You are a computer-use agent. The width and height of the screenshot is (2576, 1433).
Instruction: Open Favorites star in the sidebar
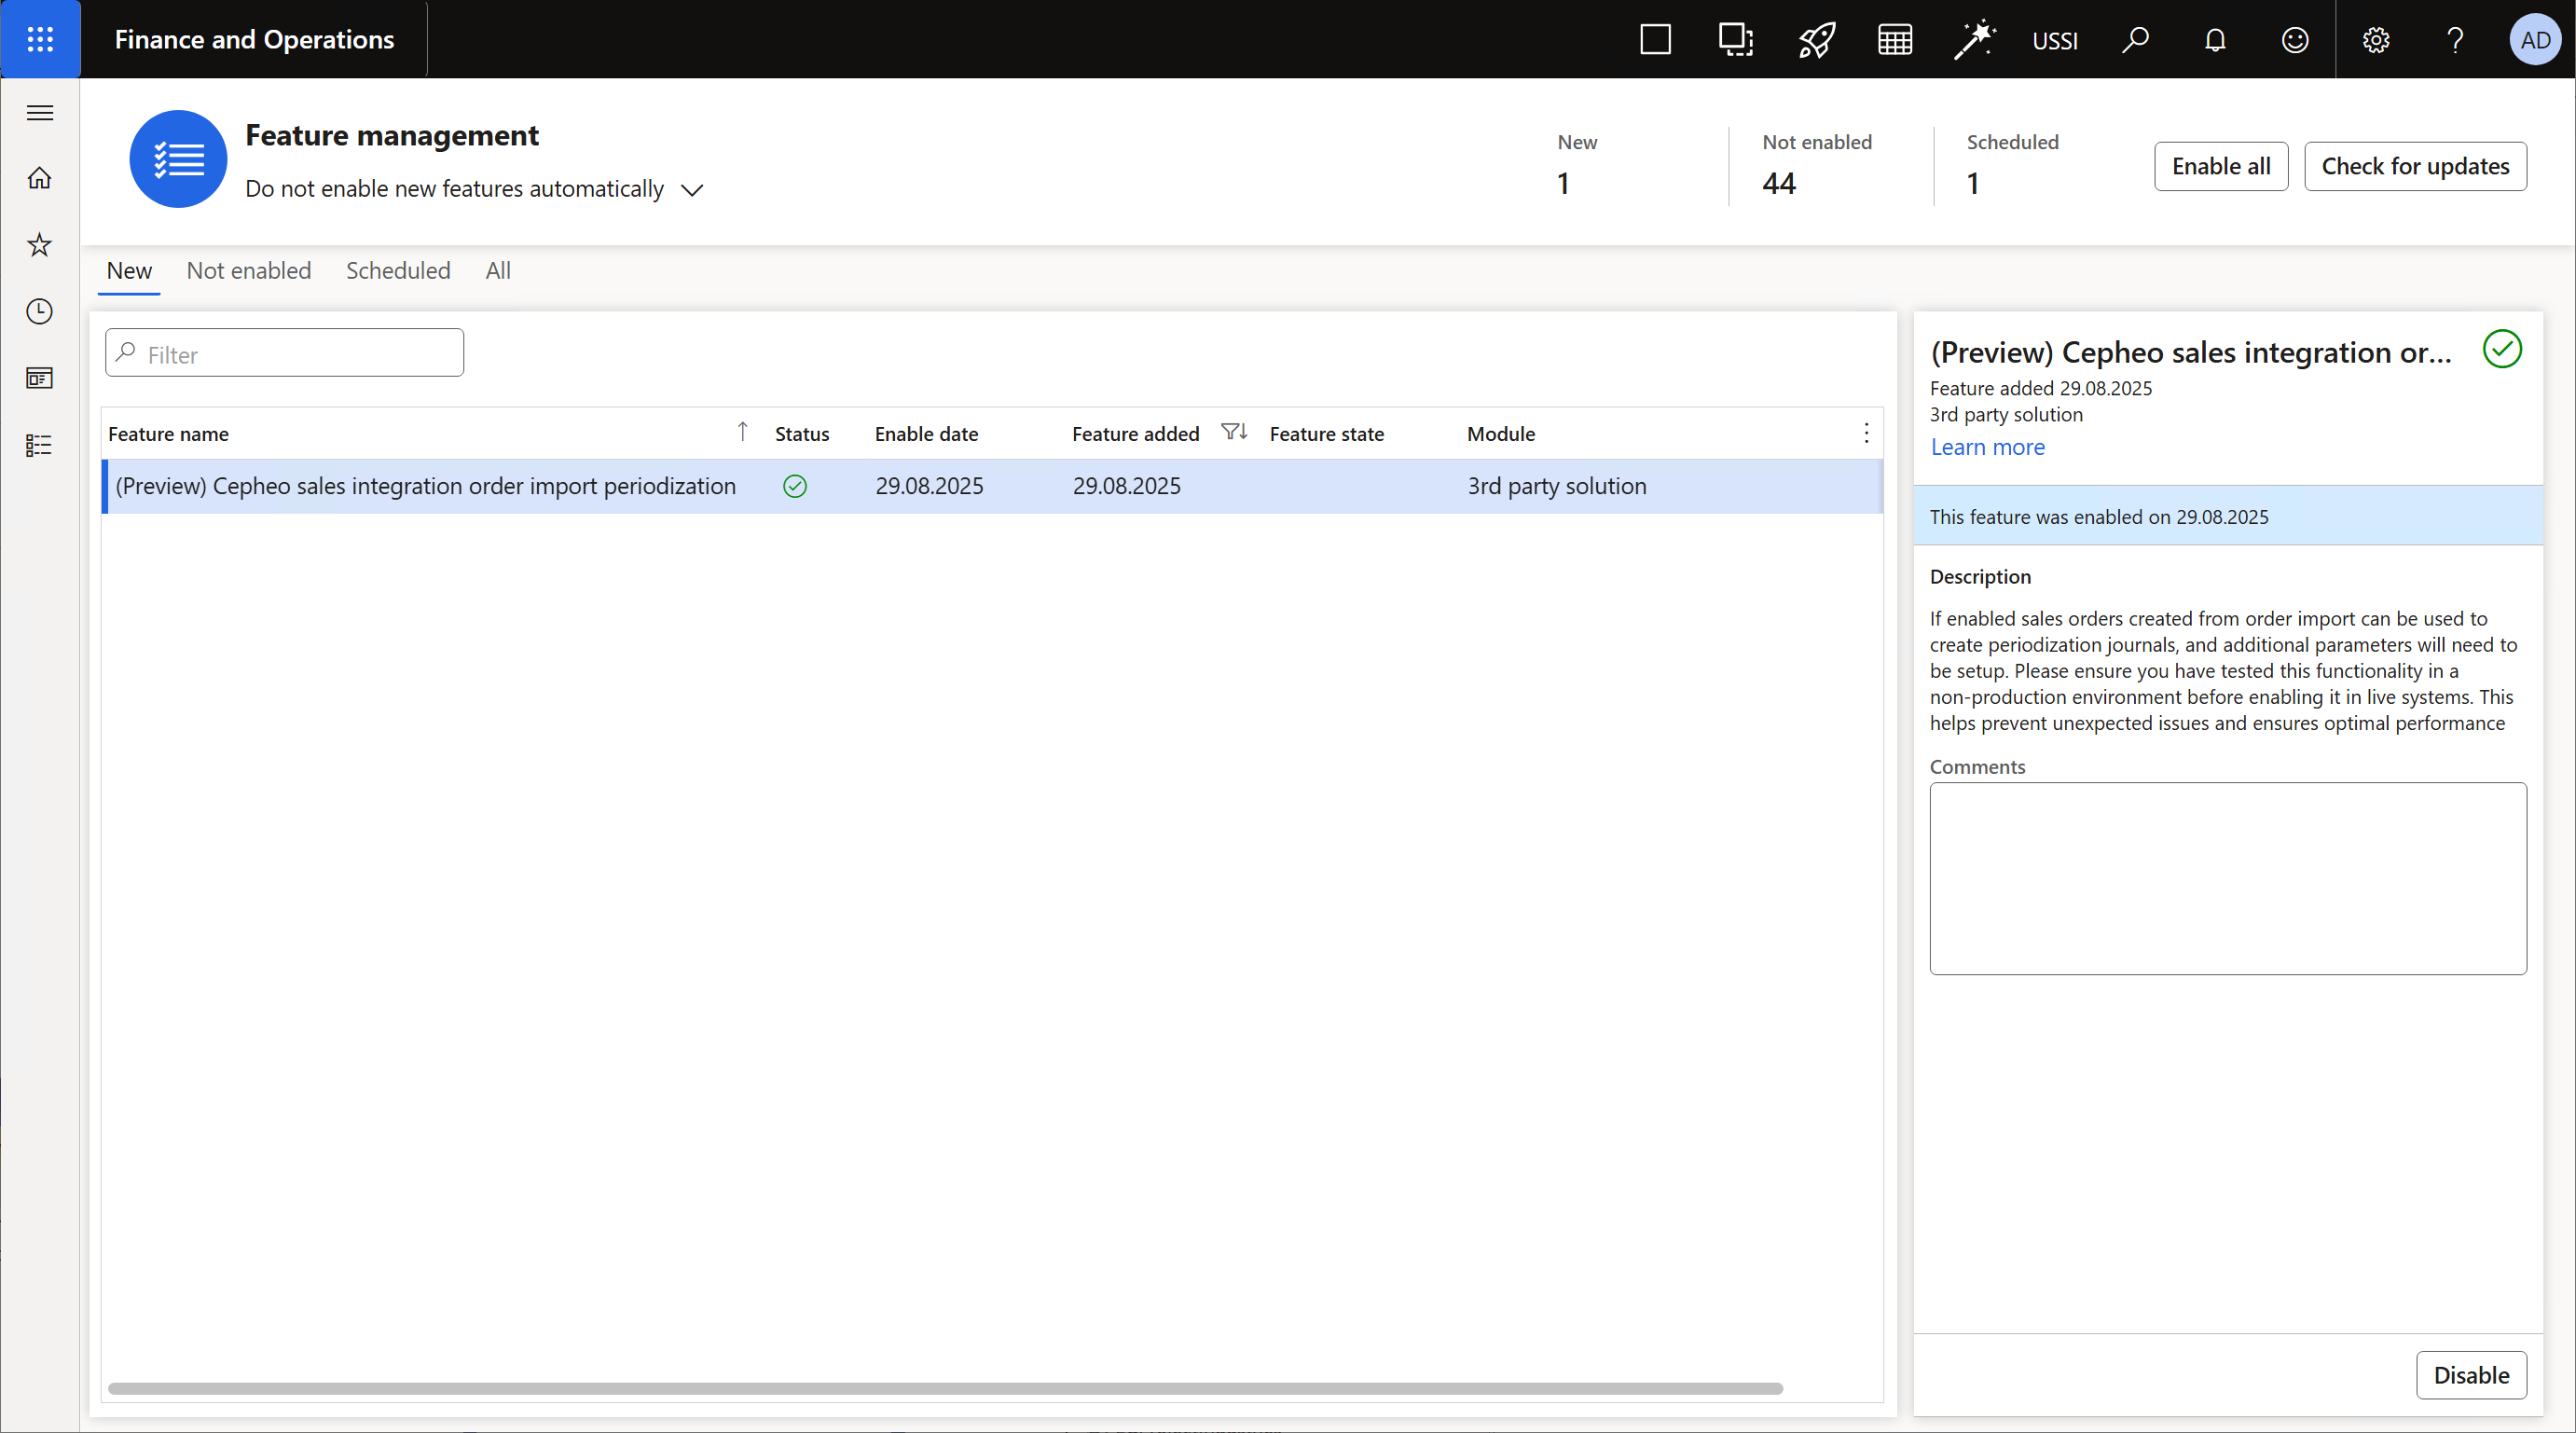pyautogui.click(x=40, y=245)
